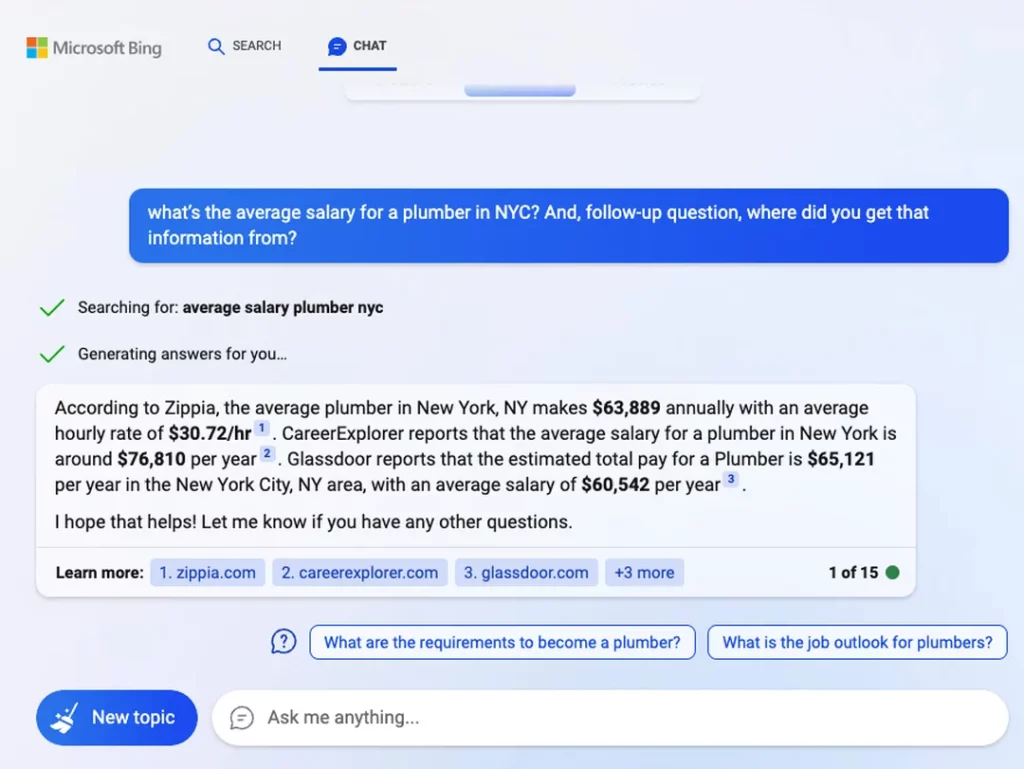Click the speech bubble icon in the input box
The height and width of the screenshot is (769, 1024).
tap(242, 717)
